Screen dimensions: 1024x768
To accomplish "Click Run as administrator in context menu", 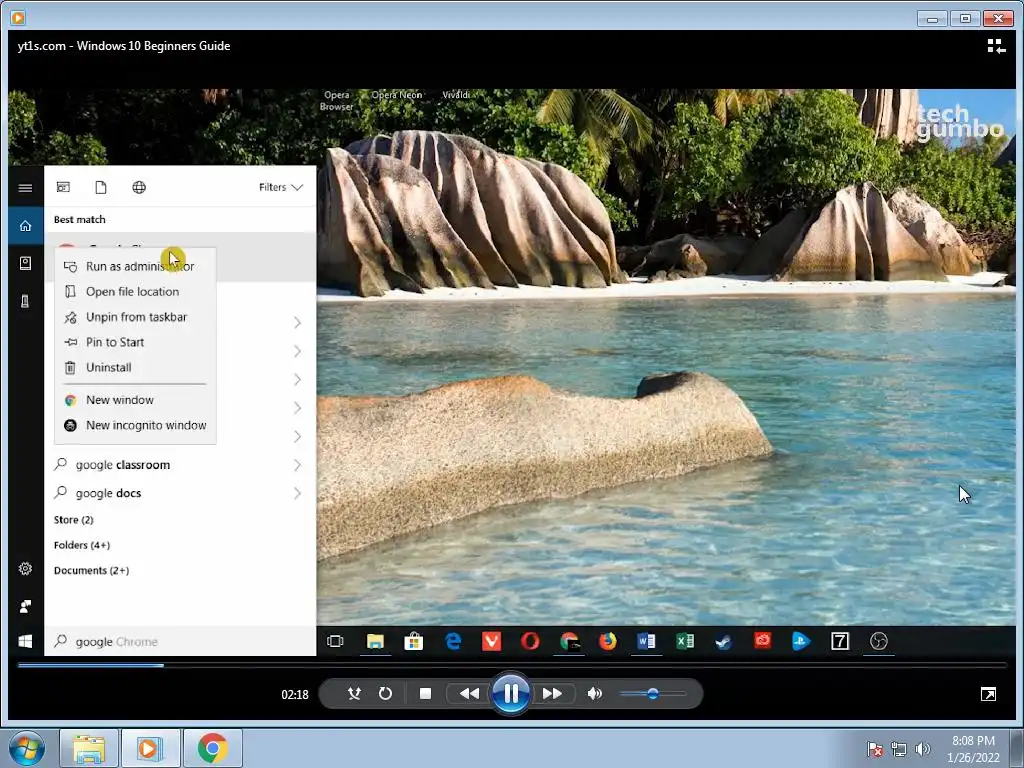I will (135, 266).
